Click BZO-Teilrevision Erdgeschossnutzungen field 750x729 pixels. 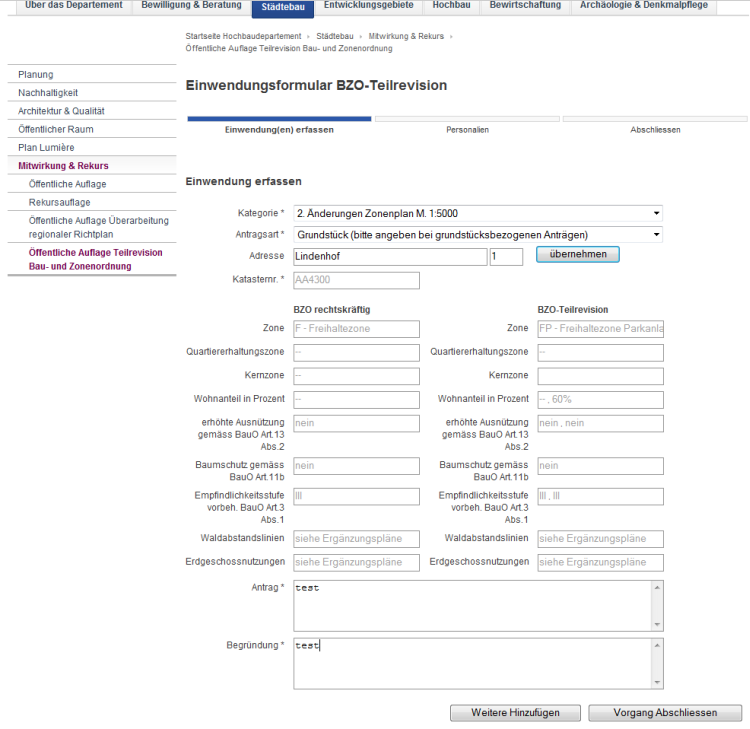point(600,563)
